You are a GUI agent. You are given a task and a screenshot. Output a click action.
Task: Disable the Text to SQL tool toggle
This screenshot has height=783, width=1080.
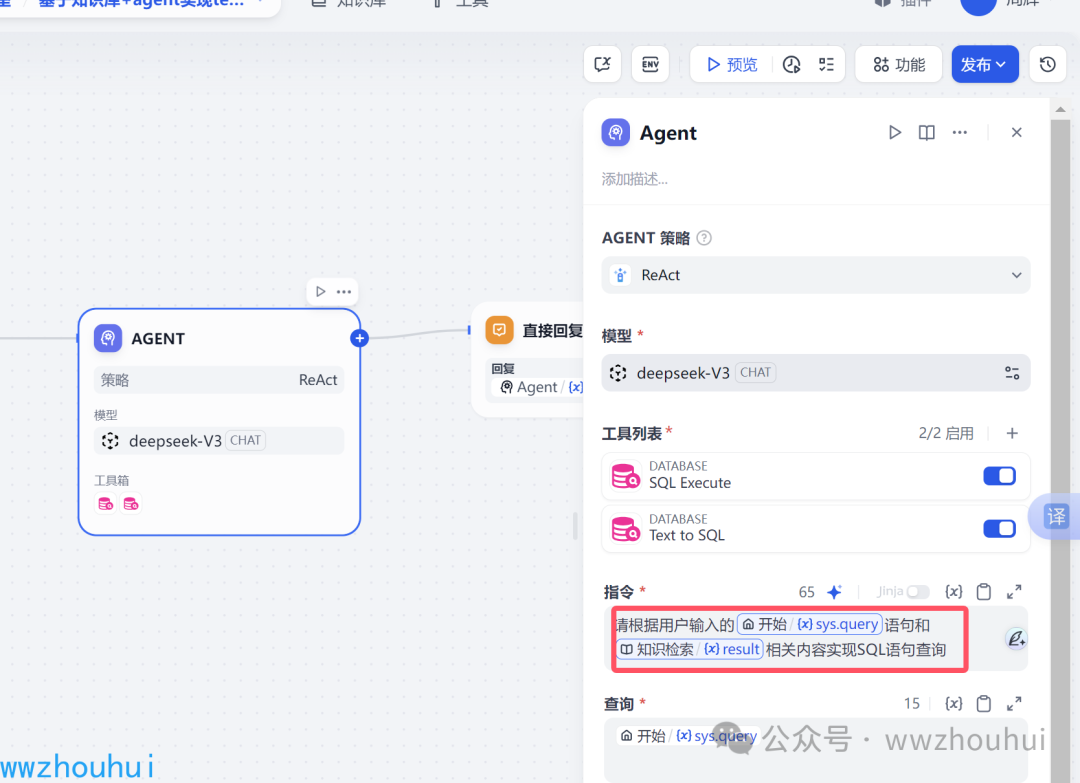(999, 528)
